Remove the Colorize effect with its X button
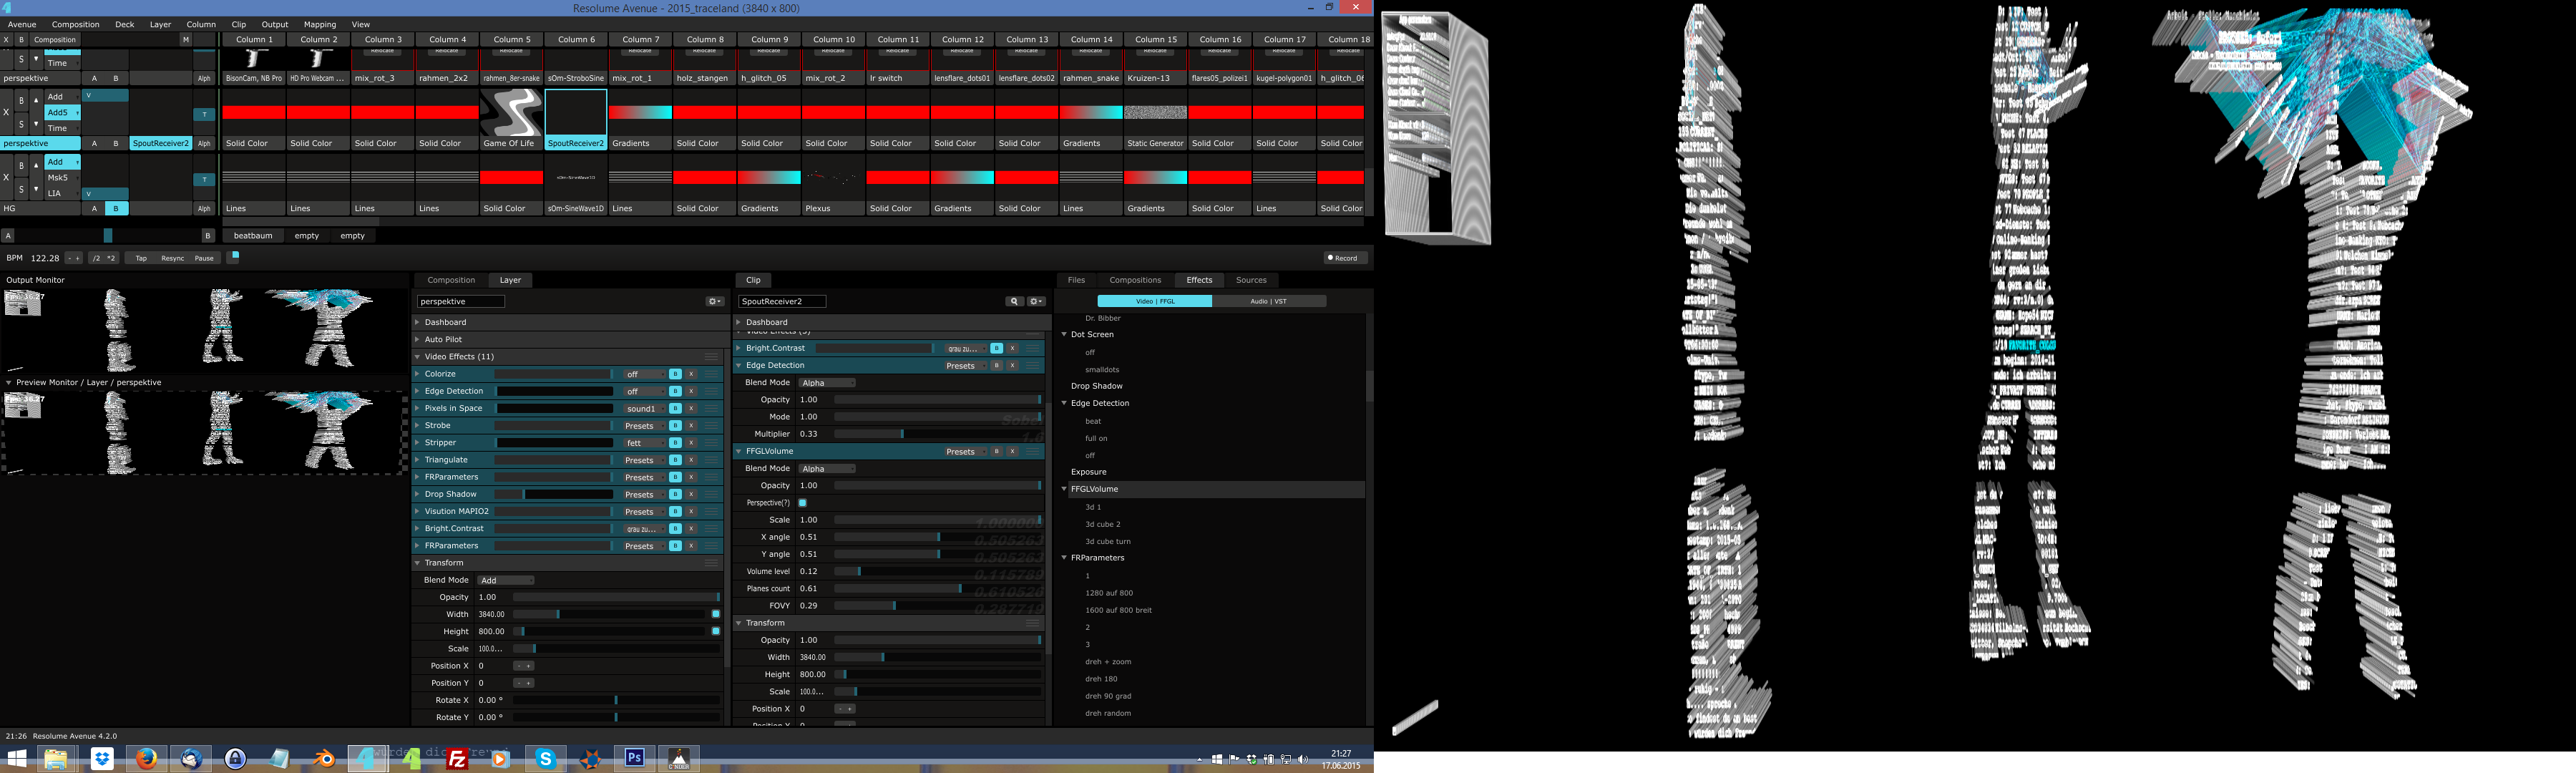The height and width of the screenshot is (773, 2576). (691, 374)
